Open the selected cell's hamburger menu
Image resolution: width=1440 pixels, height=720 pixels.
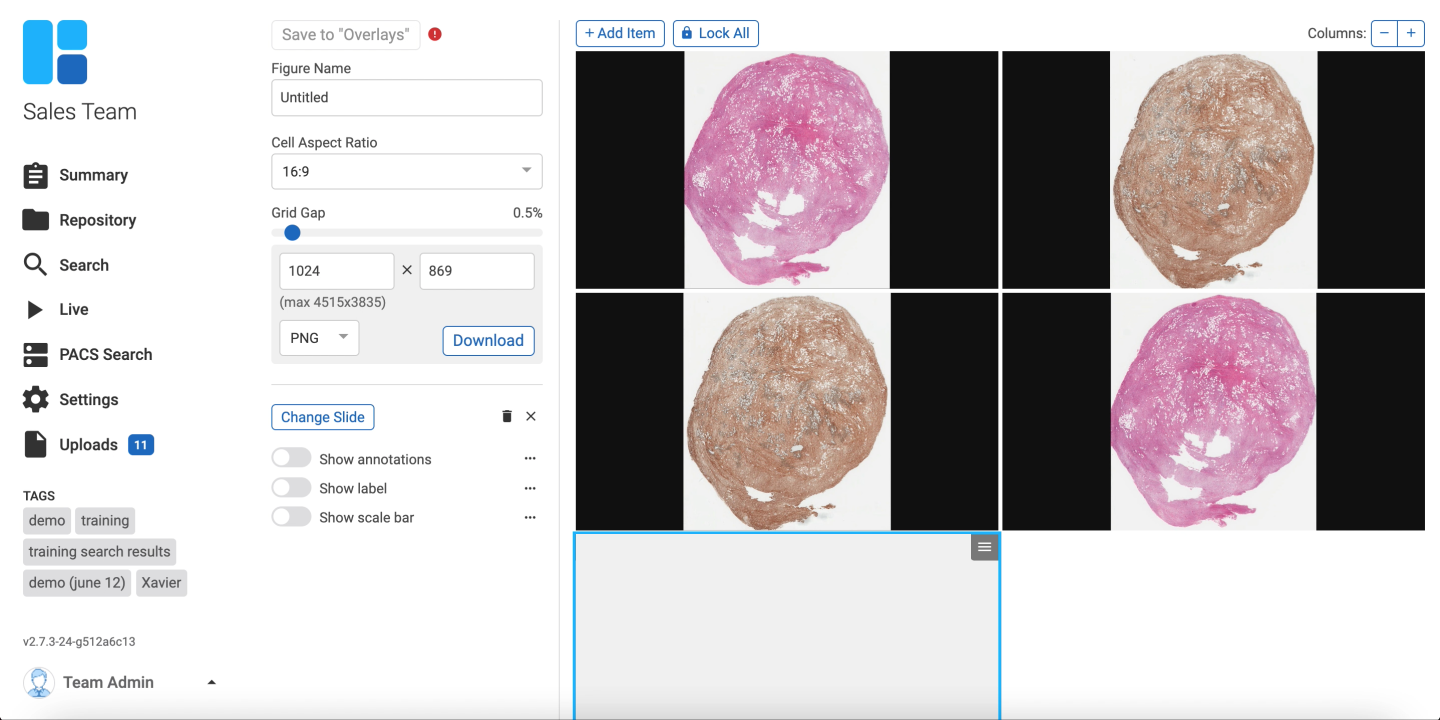pos(985,547)
